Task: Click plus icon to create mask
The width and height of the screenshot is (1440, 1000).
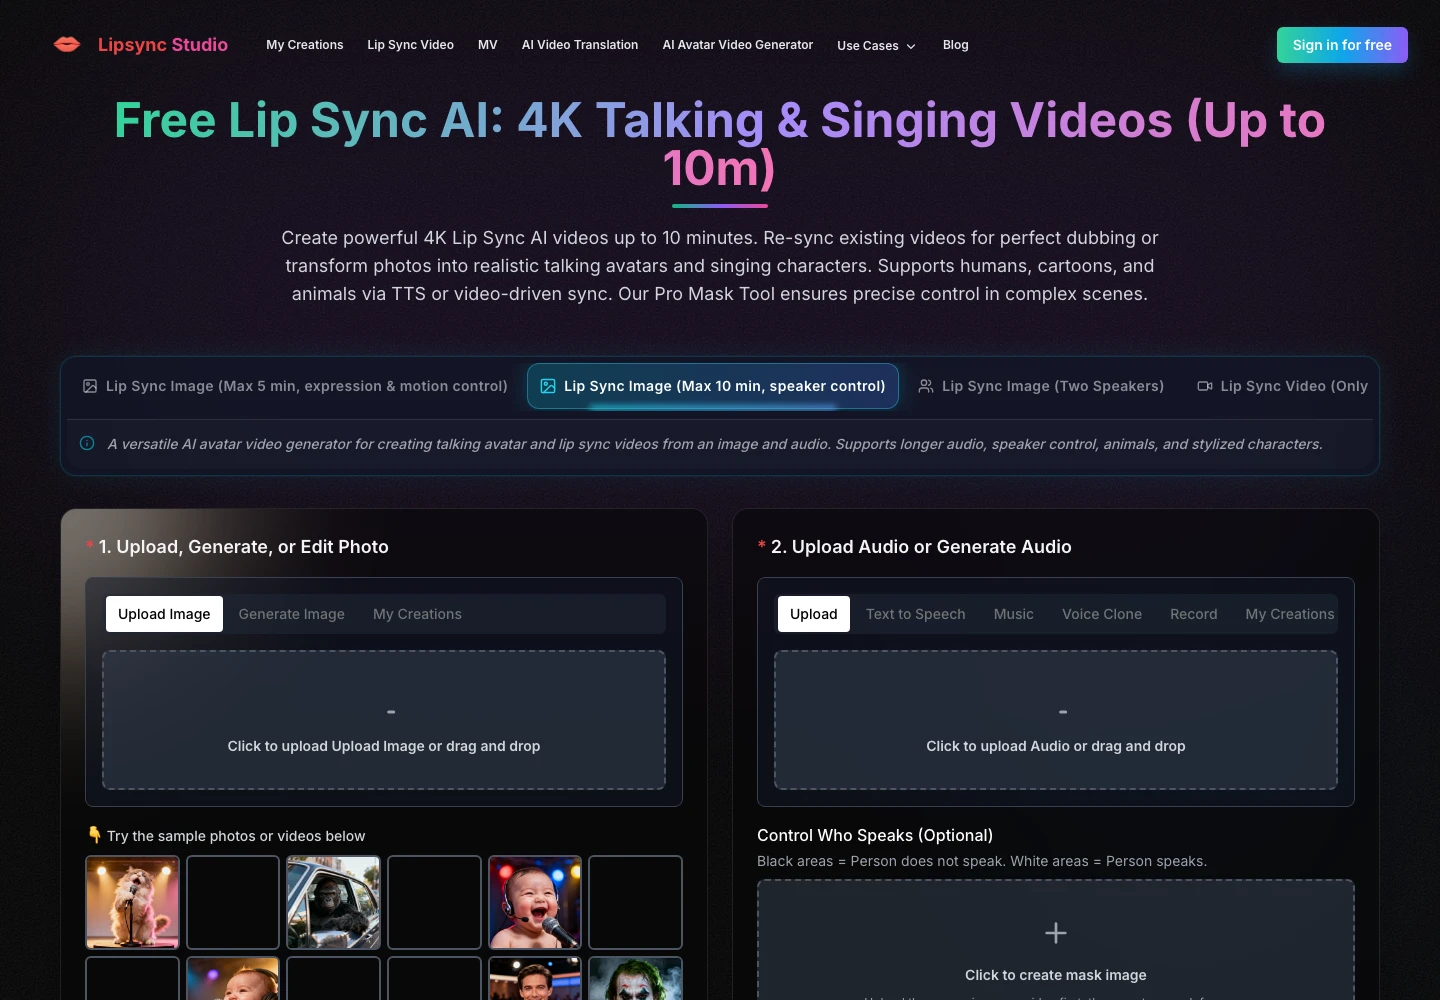Action: (1056, 933)
